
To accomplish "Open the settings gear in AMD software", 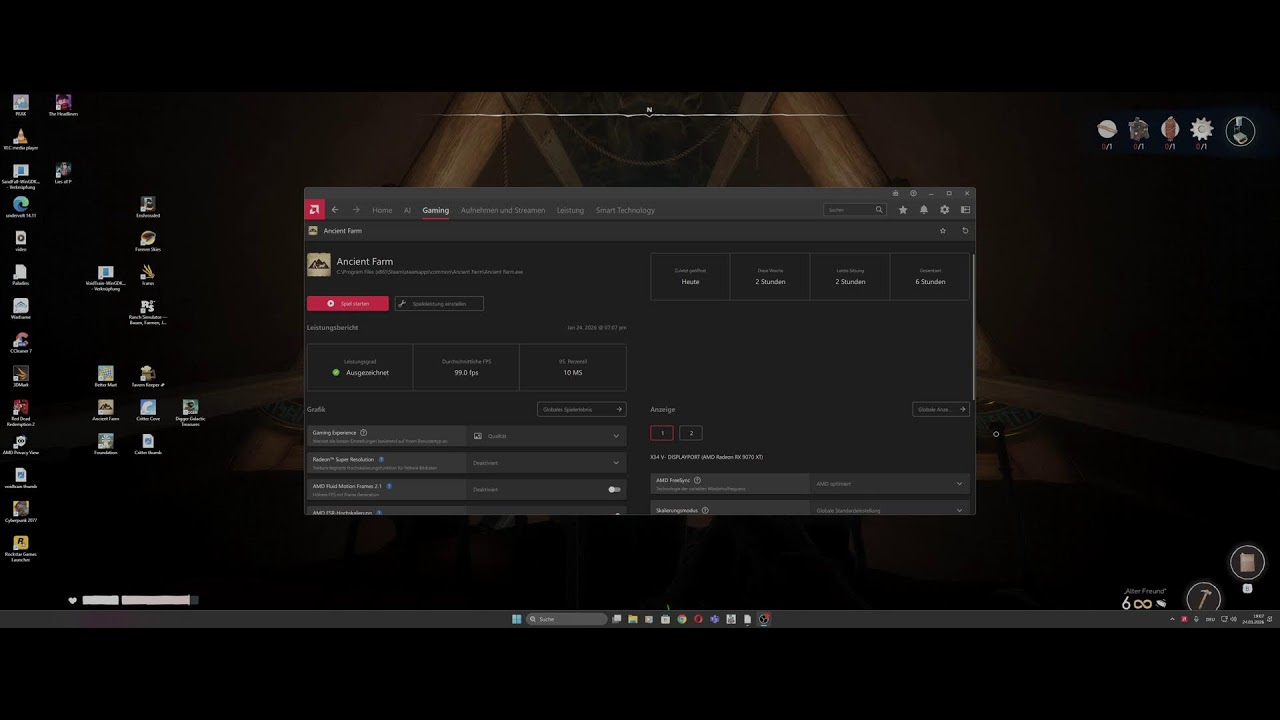I will tap(944, 210).
